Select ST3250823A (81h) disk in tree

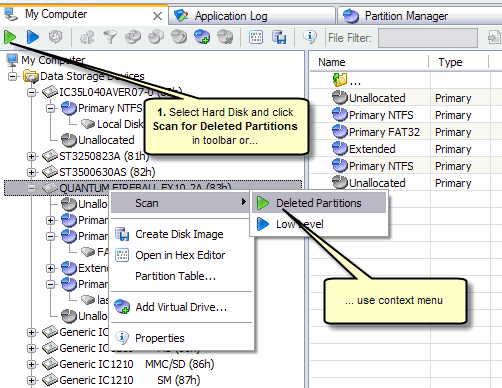coord(104,156)
